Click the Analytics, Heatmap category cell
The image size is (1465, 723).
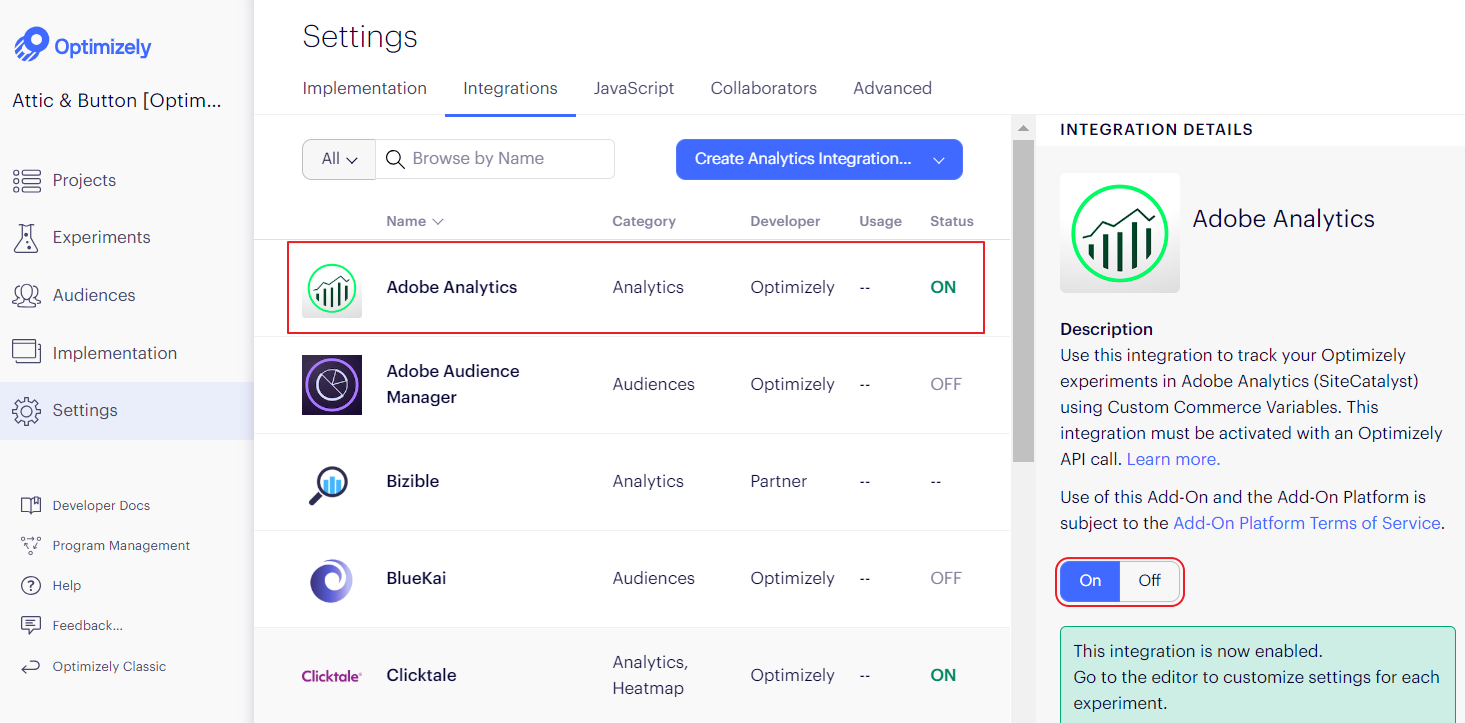[x=650, y=675]
